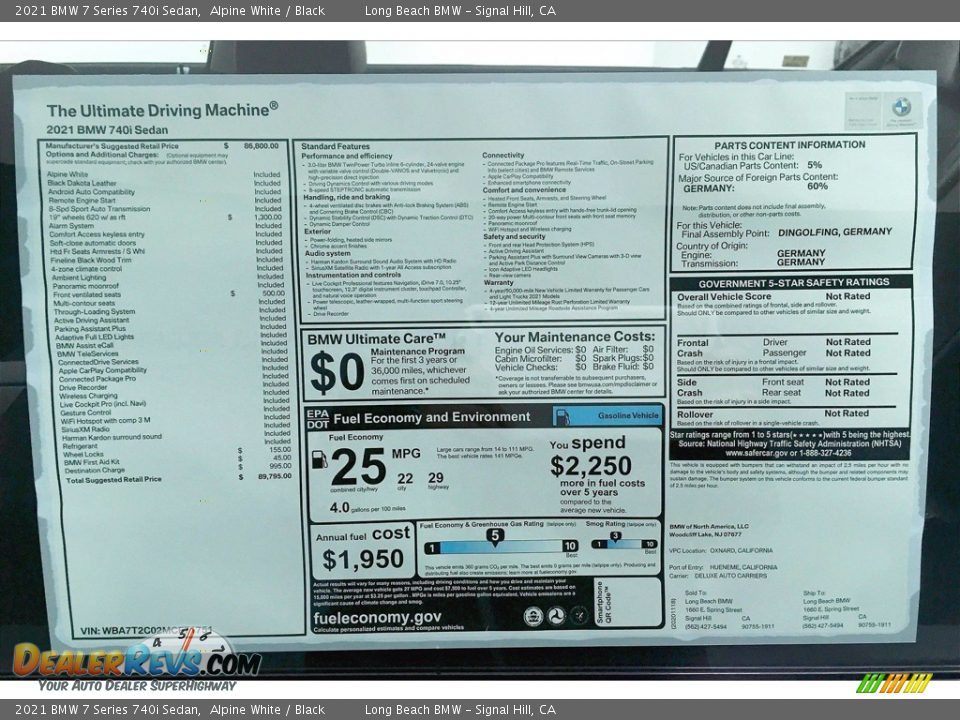Select 'Instrumentation and controls' subheading
The height and width of the screenshot is (720, 960).
tap(353, 275)
